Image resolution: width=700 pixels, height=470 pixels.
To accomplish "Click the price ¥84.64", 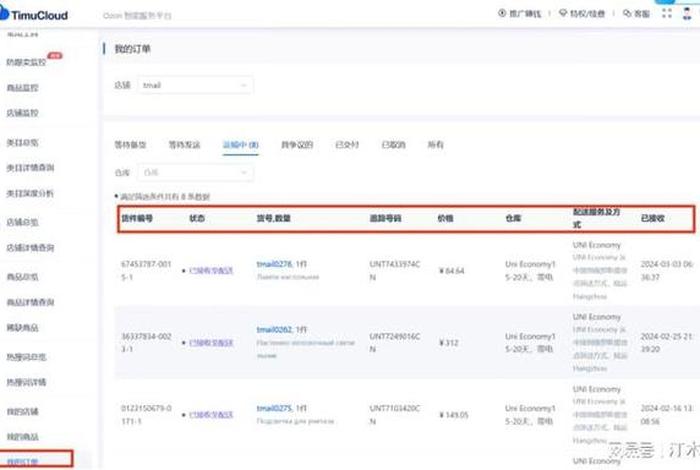I will pos(451,270).
